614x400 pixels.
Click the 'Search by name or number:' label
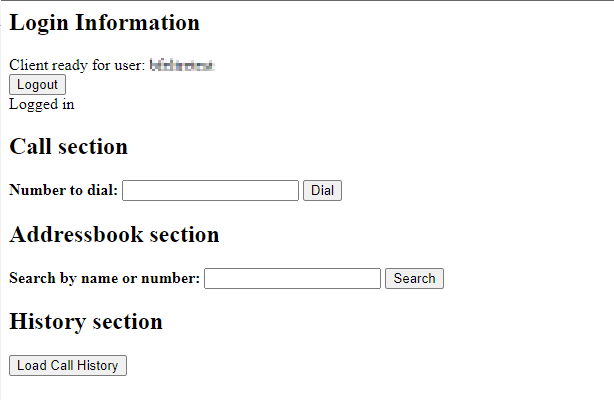(104, 279)
